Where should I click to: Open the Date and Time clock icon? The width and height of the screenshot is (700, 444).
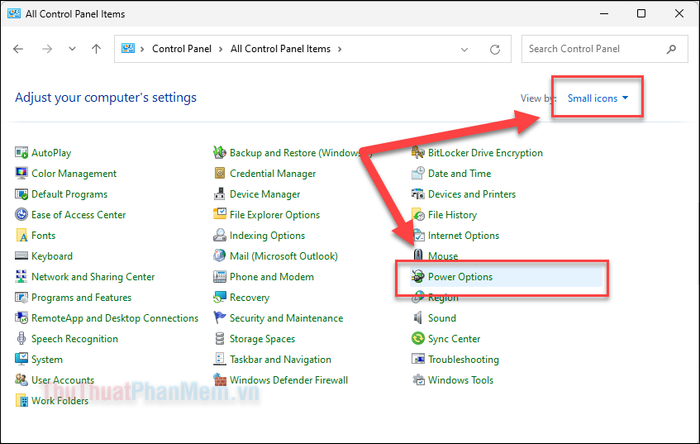click(x=418, y=173)
